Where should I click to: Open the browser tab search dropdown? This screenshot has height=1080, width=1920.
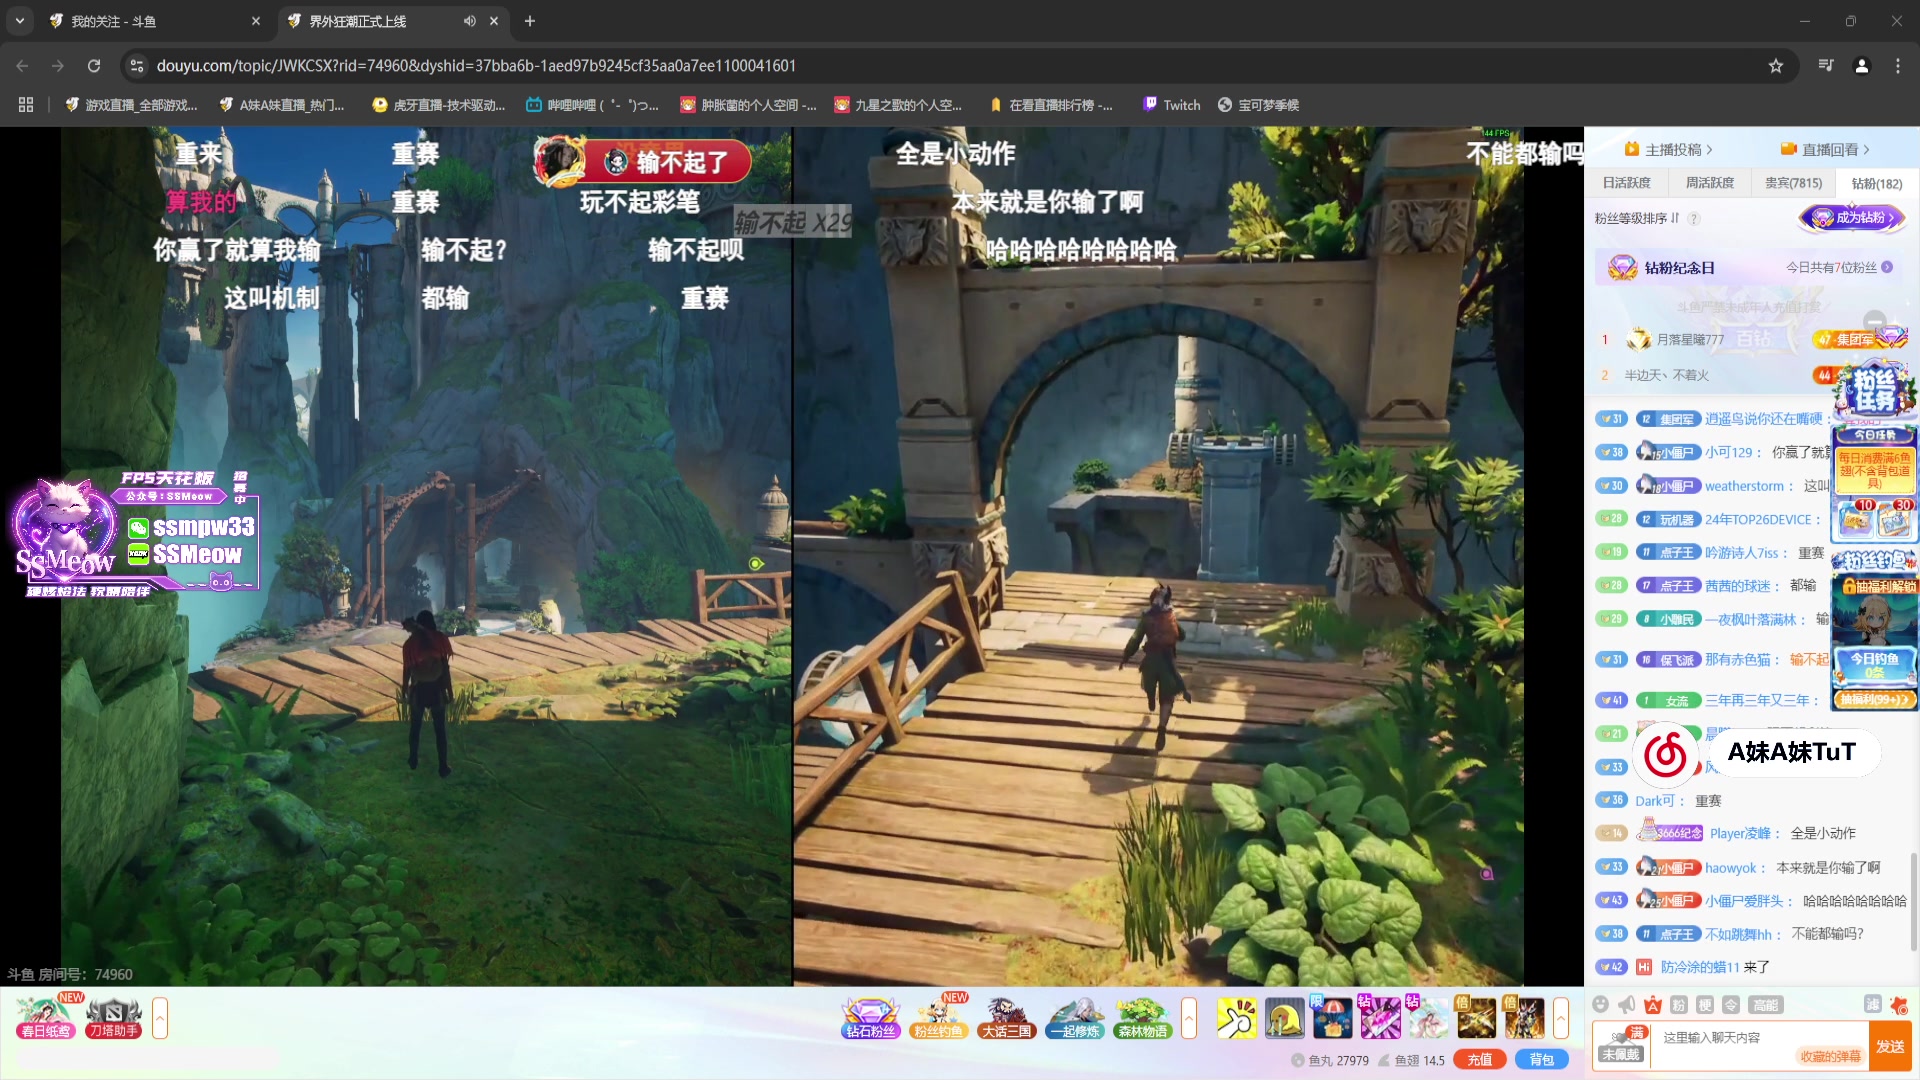(x=19, y=21)
